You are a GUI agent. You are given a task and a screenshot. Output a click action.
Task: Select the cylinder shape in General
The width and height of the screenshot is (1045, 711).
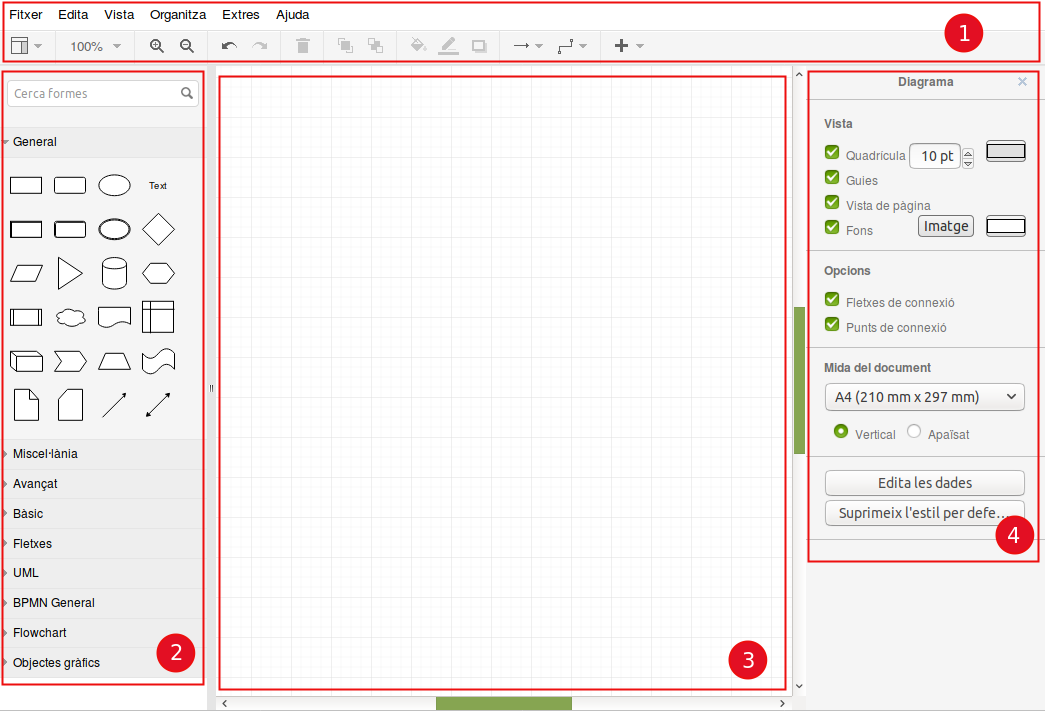click(114, 273)
